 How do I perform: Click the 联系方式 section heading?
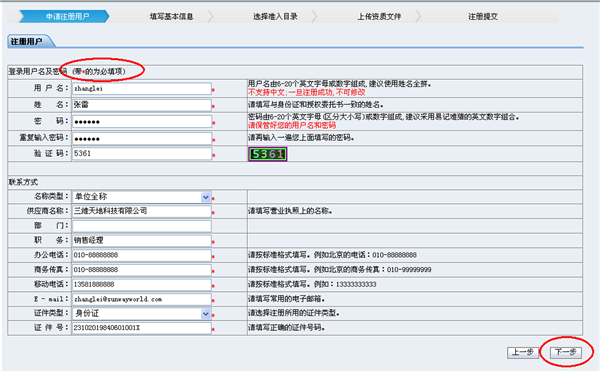pos(23,182)
